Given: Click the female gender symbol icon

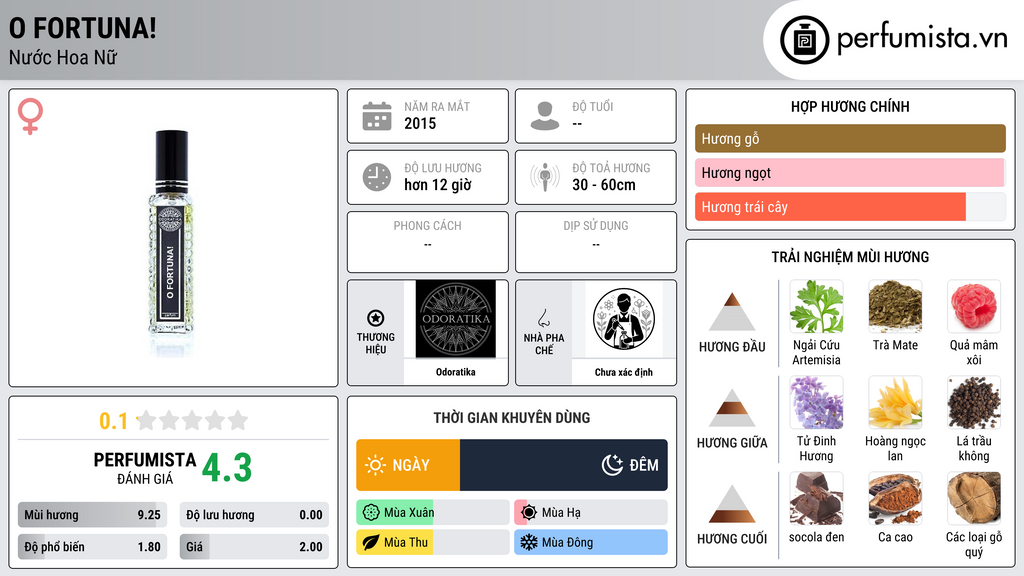Looking at the screenshot, I should [x=30, y=116].
